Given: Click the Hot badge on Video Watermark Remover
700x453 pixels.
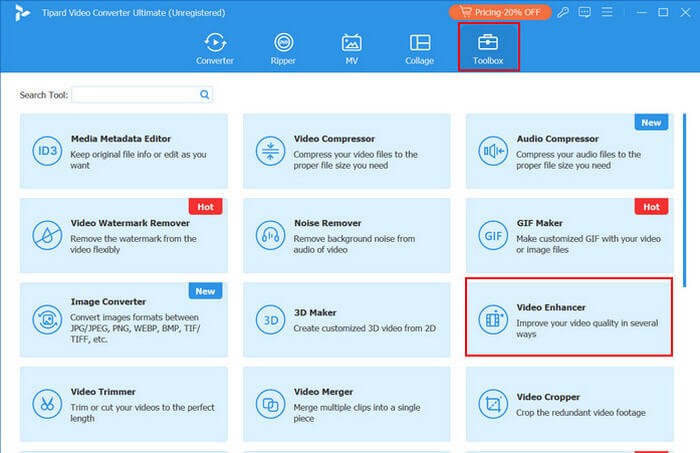Looking at the screenshot, I should (x=205, y=207).
